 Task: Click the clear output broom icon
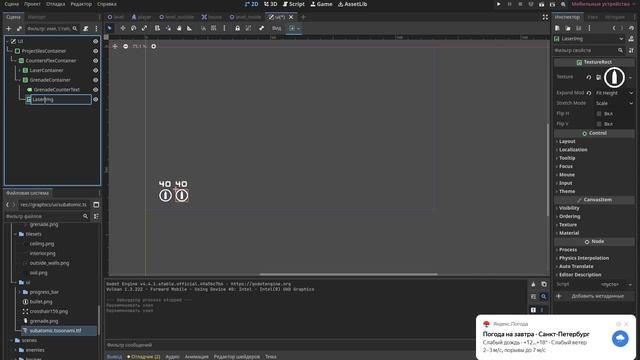(533, 284)
